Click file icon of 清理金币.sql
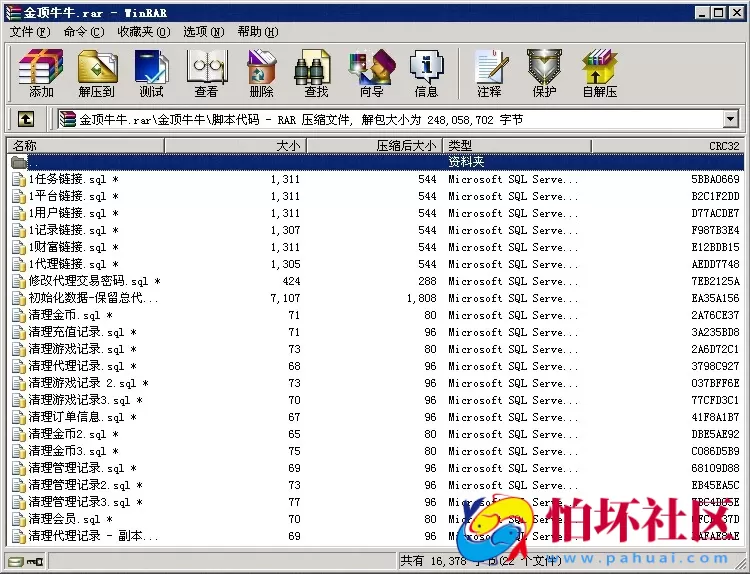Image resolution: width=750 pixels, height=574 pixels. point(19,316)
